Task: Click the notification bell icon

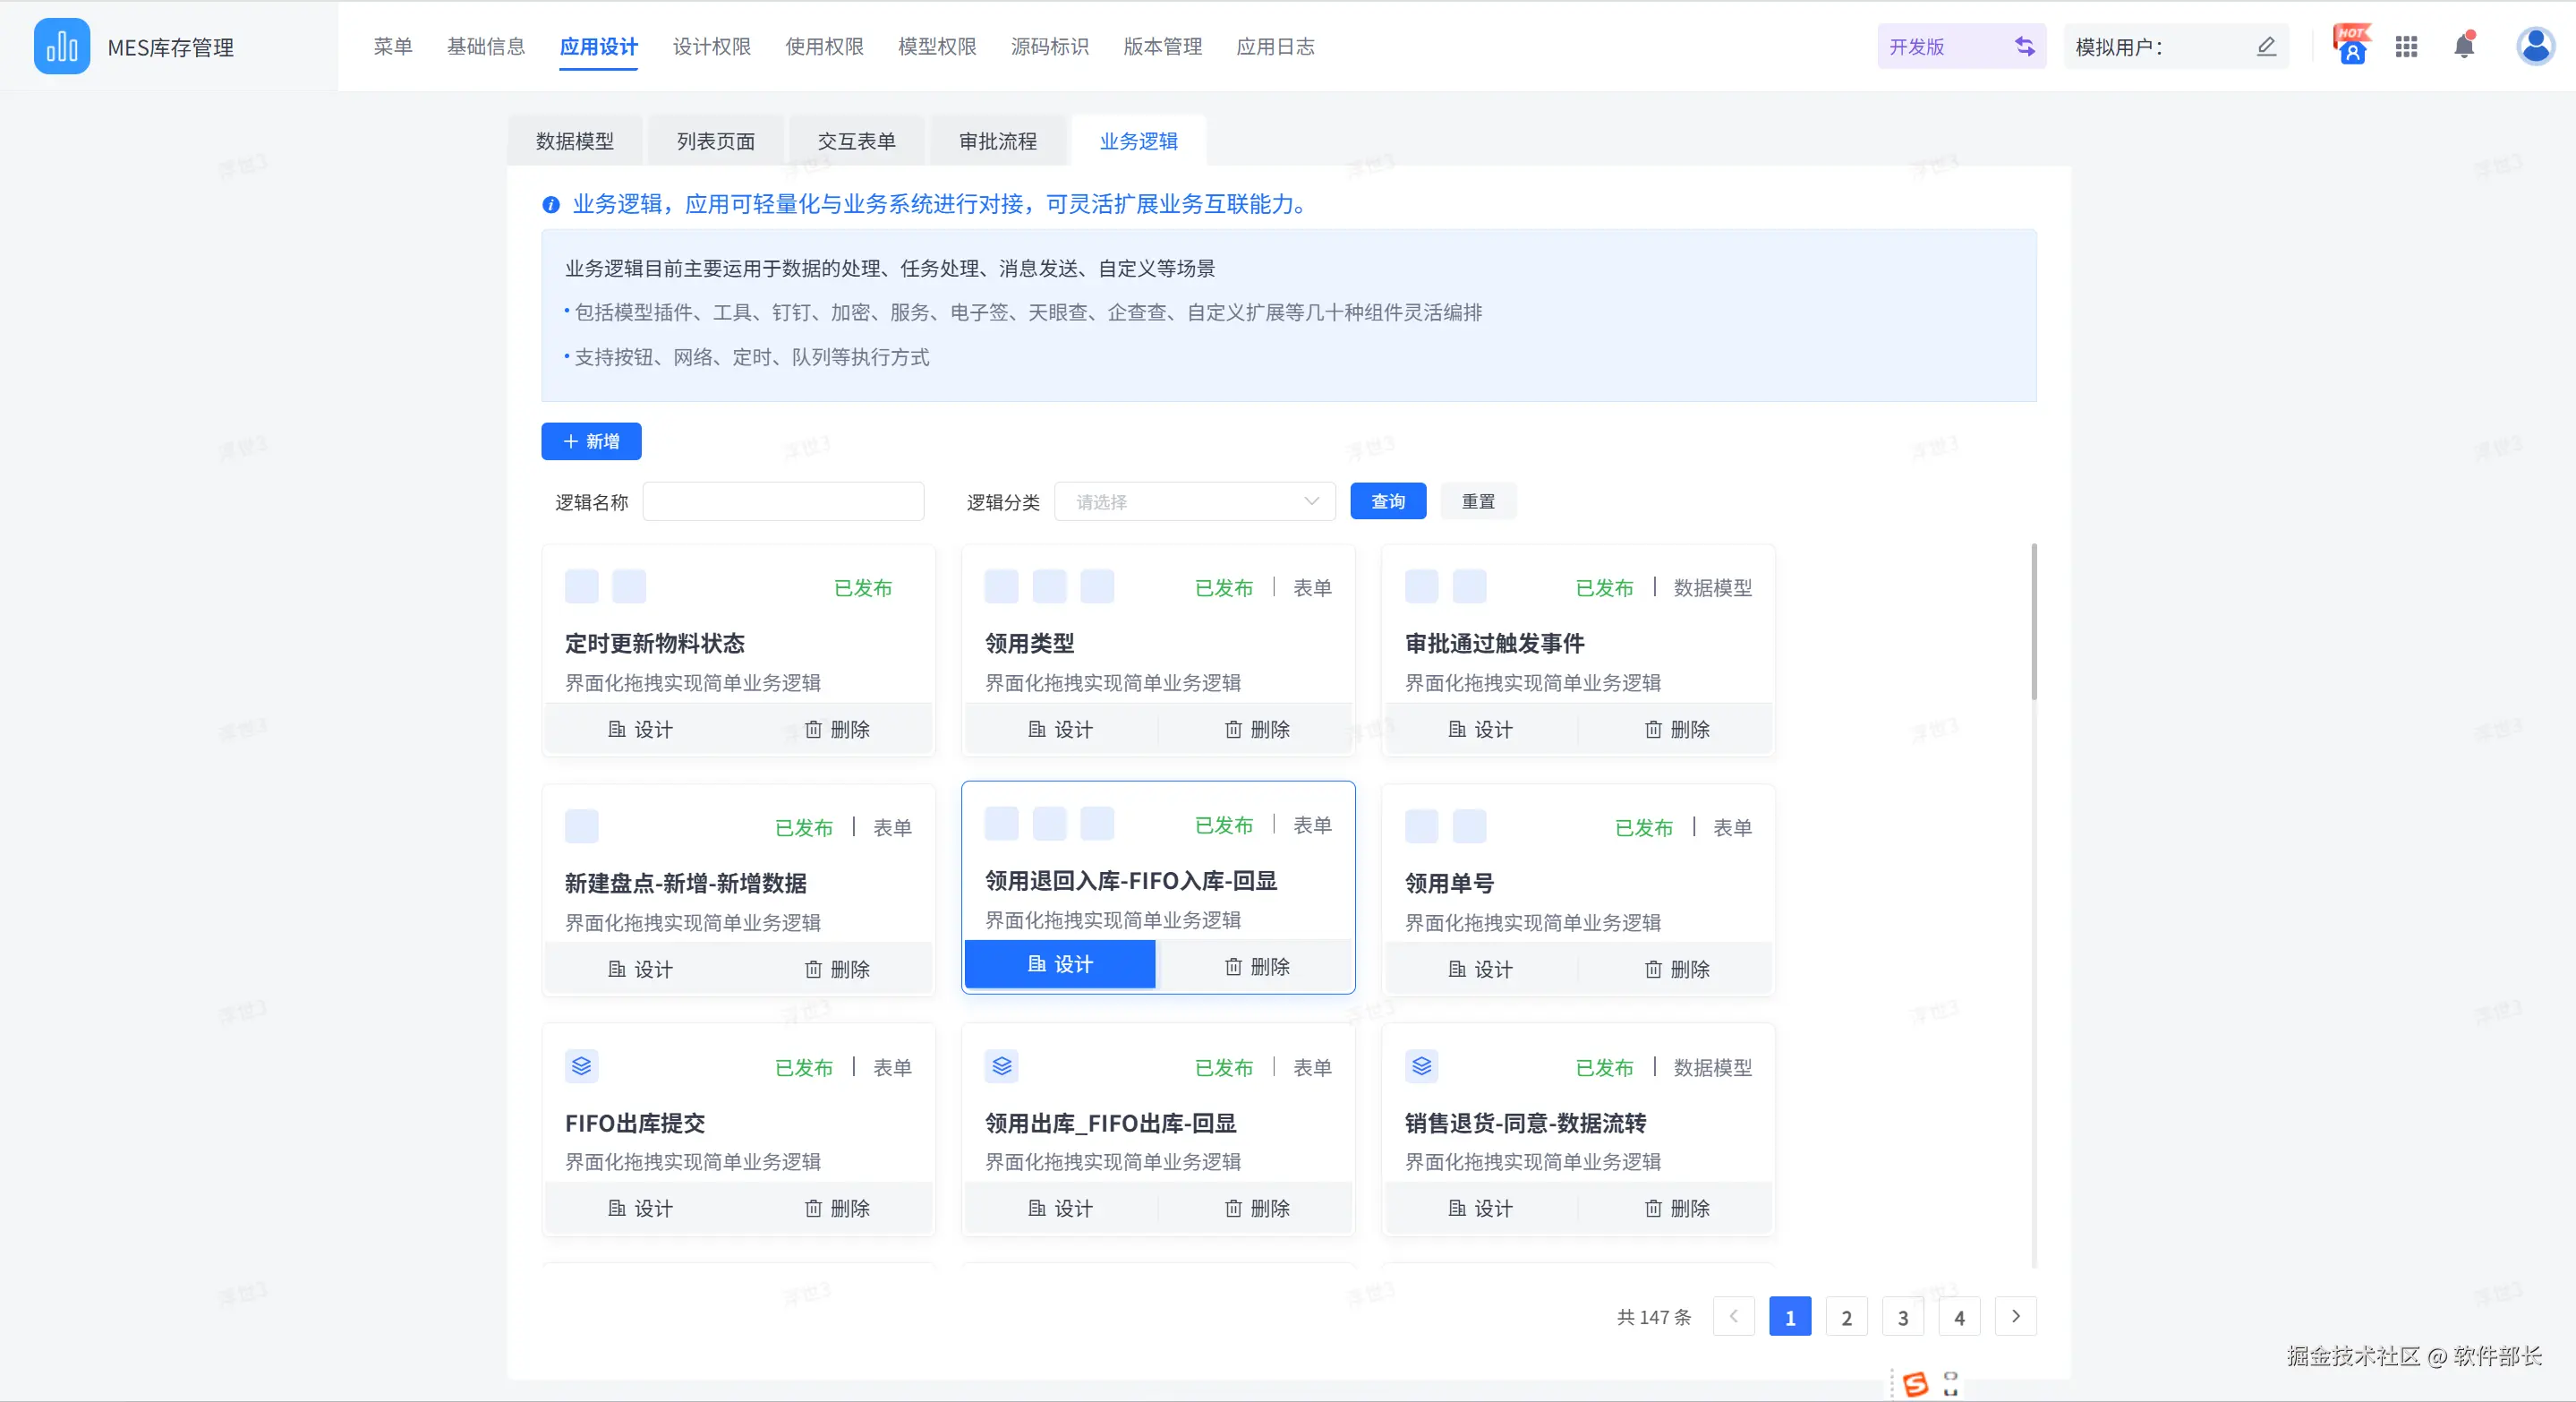Action: point(2464,46)
